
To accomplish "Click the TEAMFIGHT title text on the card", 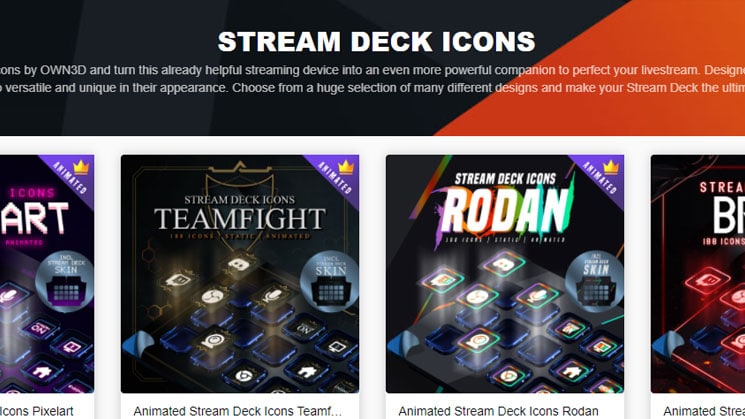I will [240, 219].
